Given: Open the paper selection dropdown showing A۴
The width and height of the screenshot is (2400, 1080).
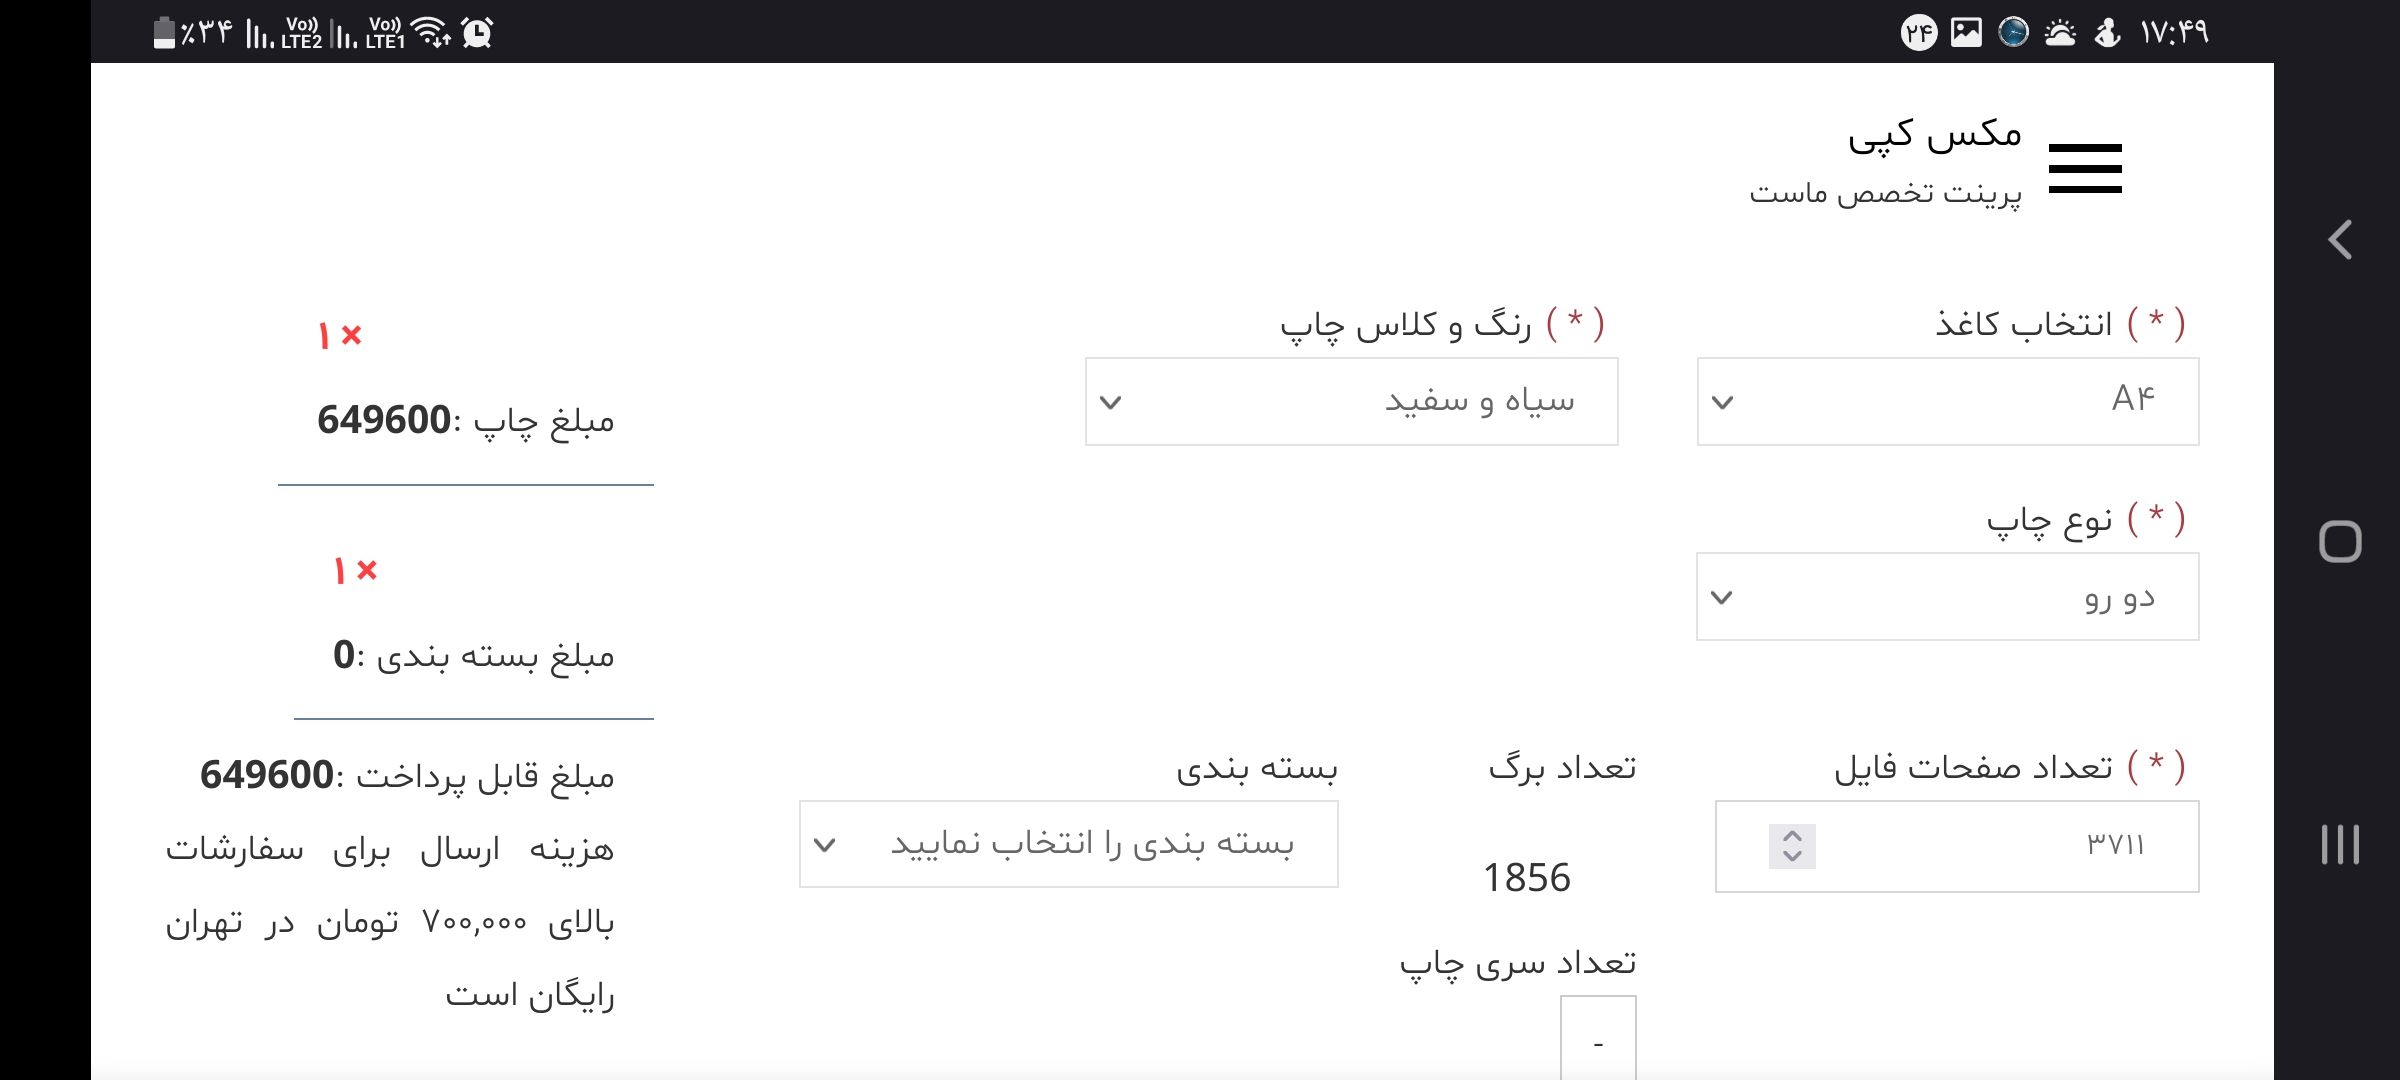Looking at the screenshot, I should pyautogui.click(x=1947, y=401).
